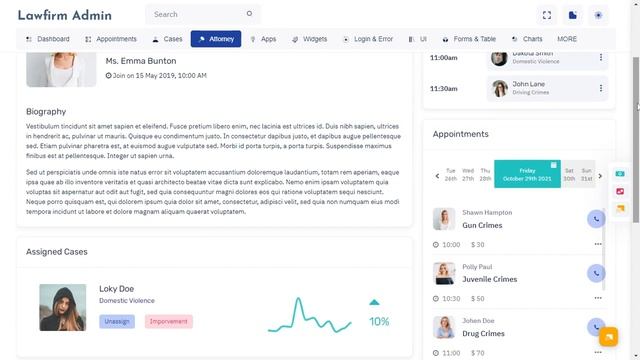The image size is (640, 360).
Task: Click the sun theme icon in header
Action: (598, 16)
